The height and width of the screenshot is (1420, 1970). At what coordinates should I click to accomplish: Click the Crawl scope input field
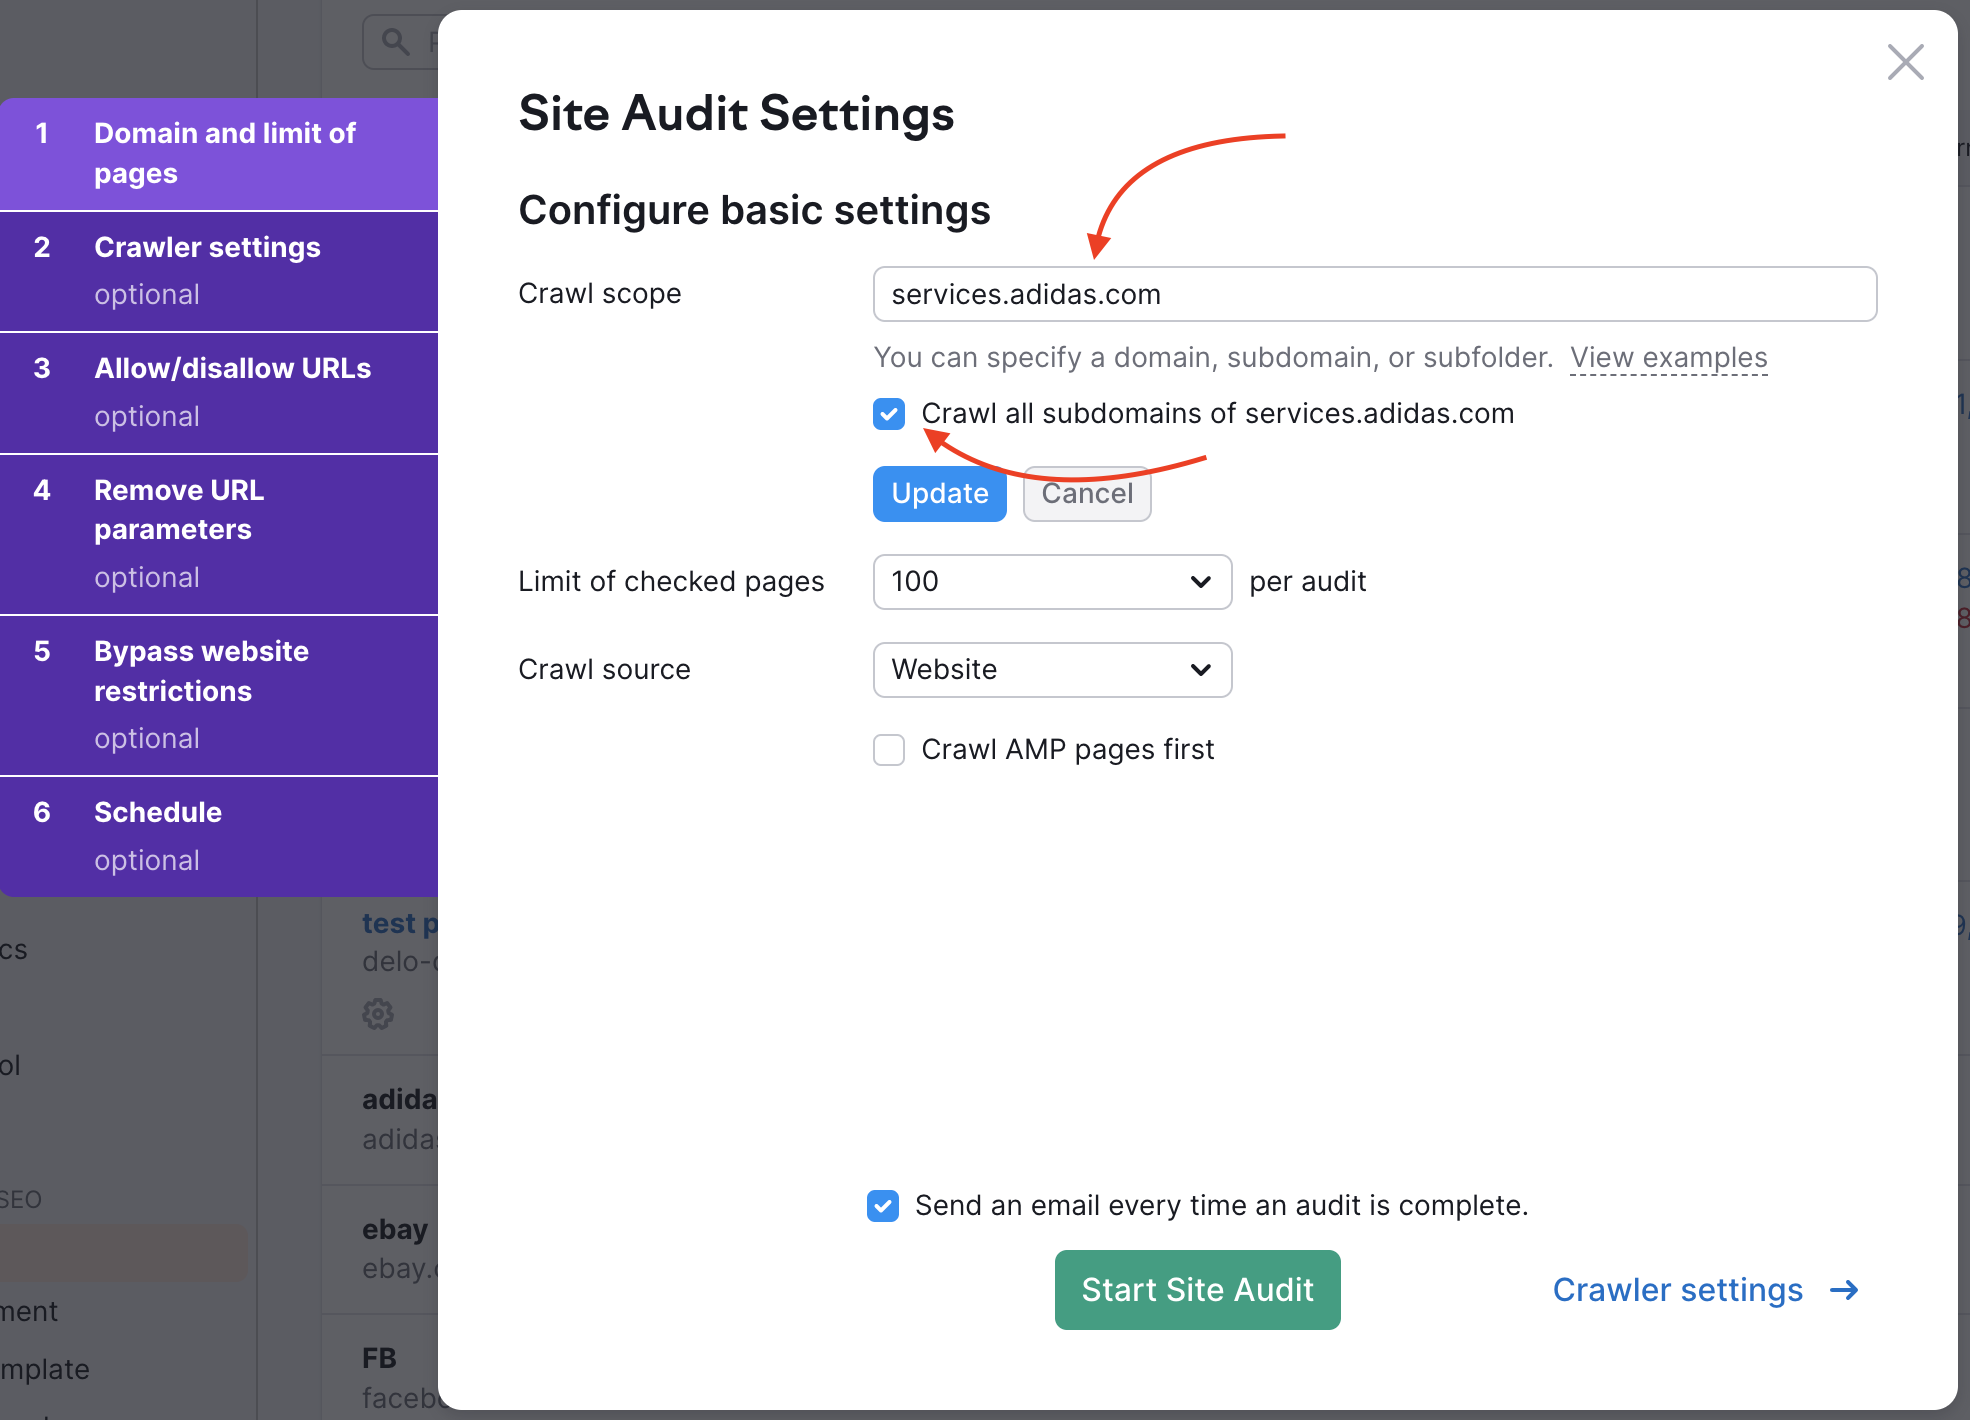coord(1374,294)
